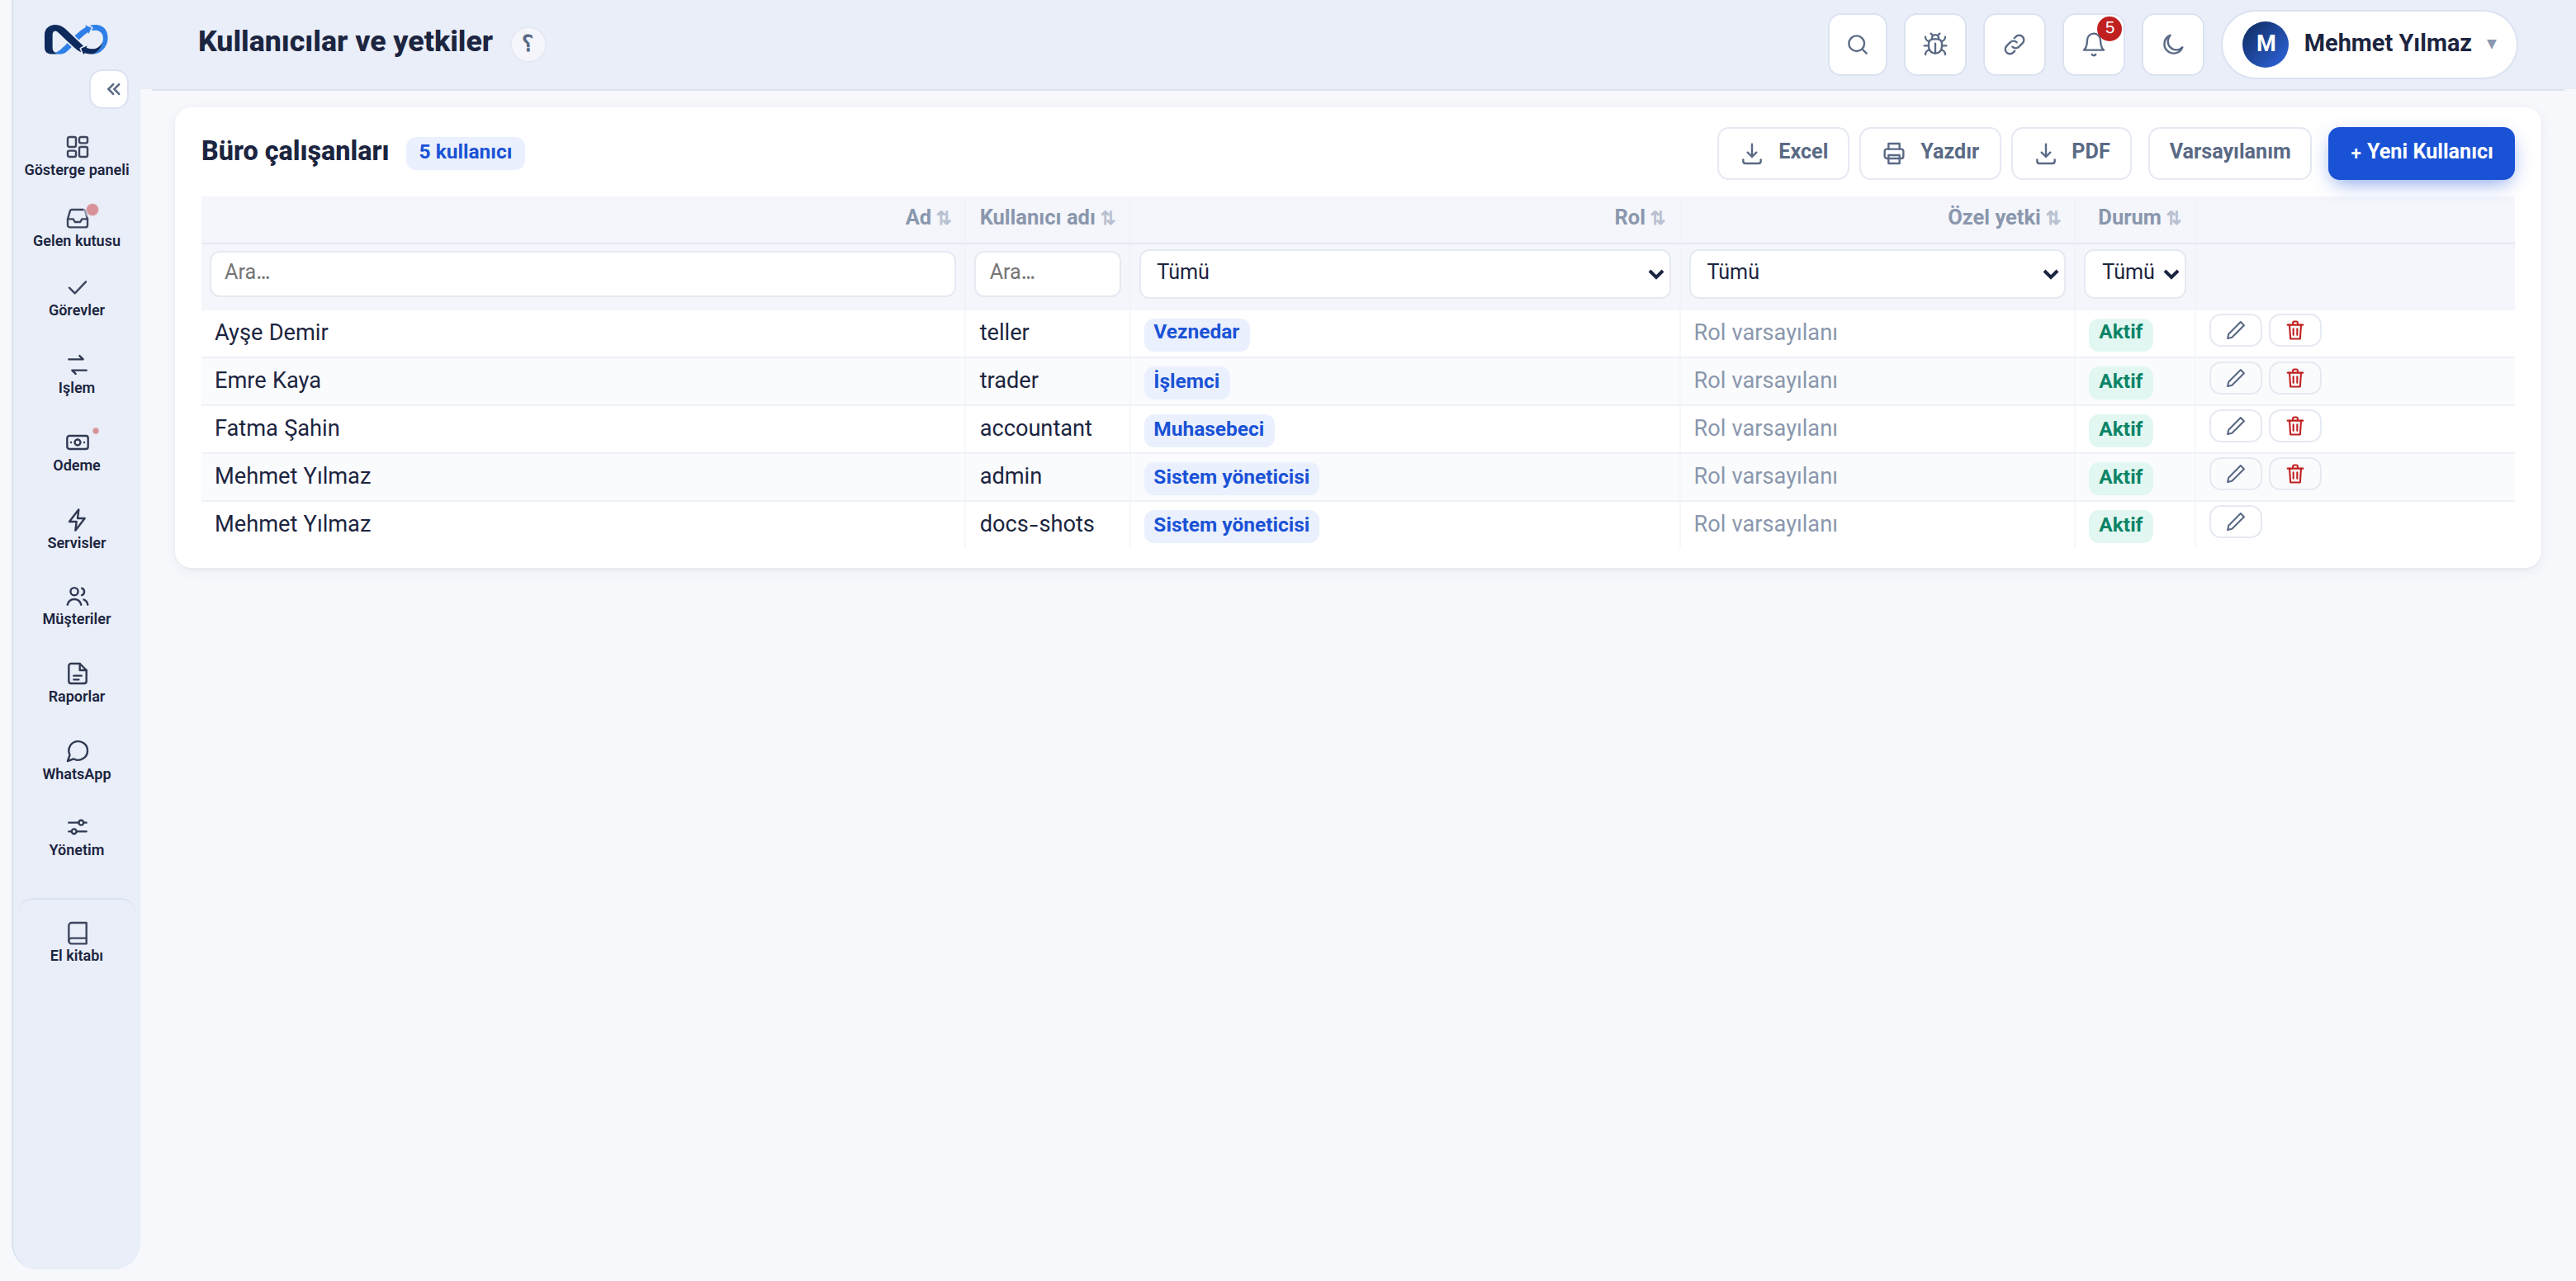Viewport: 2576px width, 1281px height.
Task: Open Özel yetki filter dropdown
Action: pos(1876,273)
